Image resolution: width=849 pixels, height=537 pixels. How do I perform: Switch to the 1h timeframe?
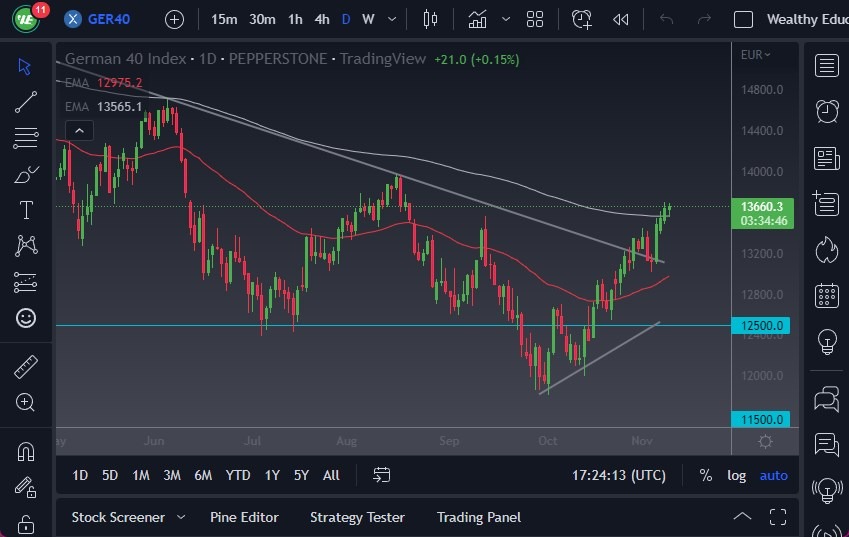[295, 19]
